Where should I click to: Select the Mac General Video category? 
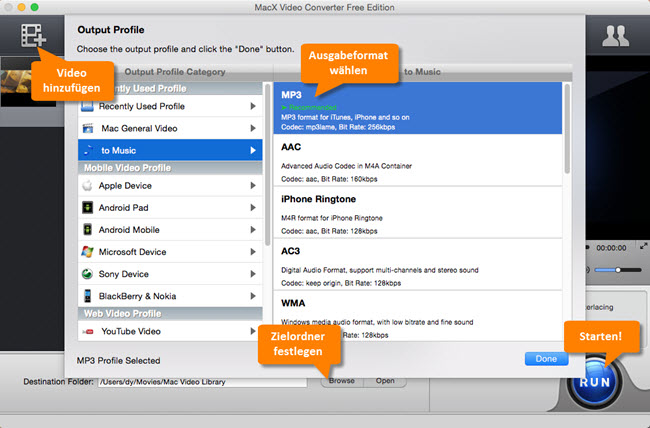tap(170, 128)
